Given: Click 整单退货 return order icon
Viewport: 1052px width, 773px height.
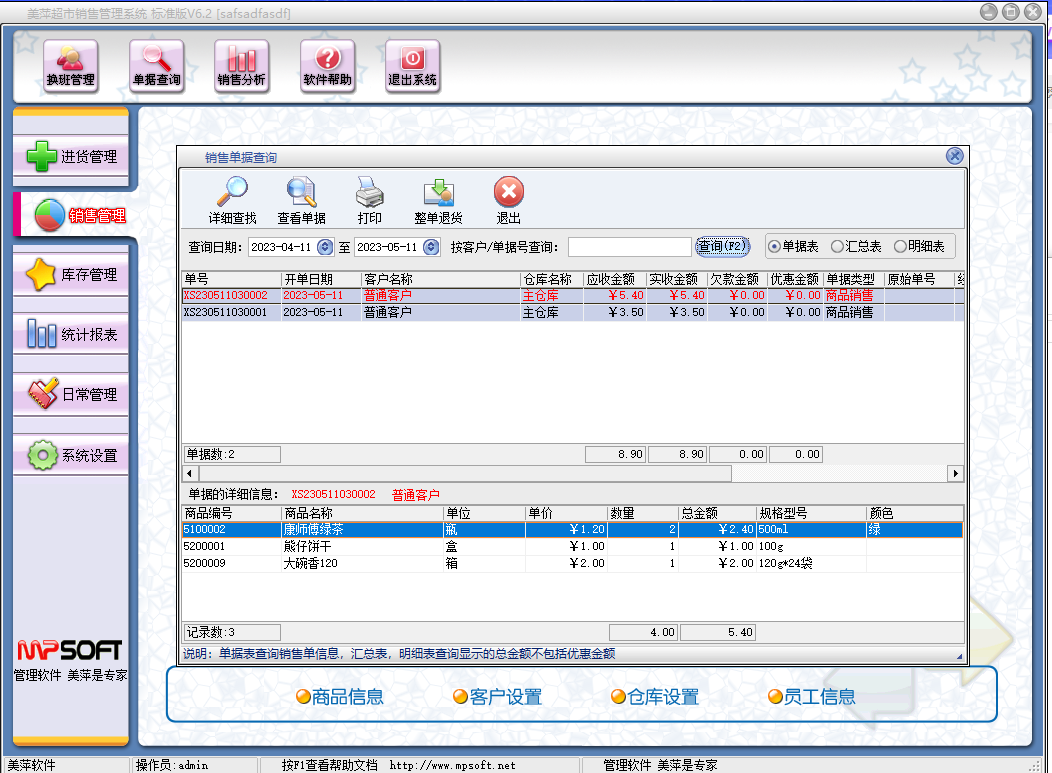Looking at the screenshot, I should pyautogui.click(x=438, y=200).
